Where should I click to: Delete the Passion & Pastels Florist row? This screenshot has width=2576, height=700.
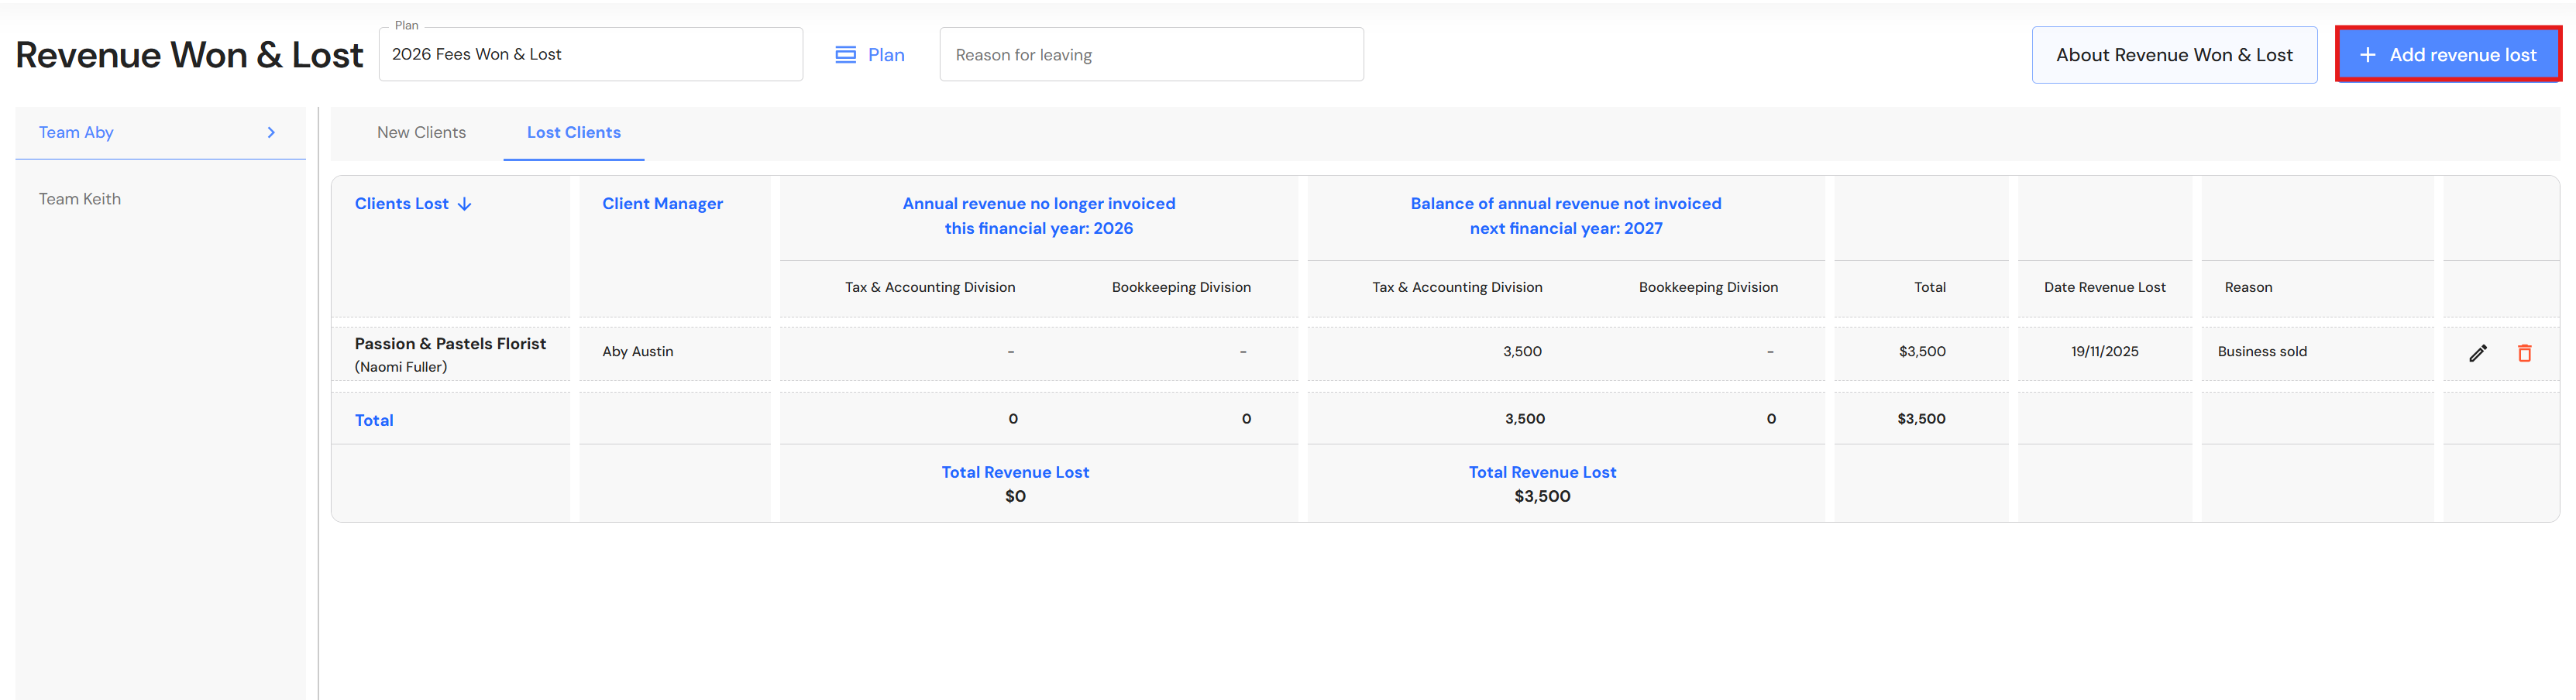2524,353
